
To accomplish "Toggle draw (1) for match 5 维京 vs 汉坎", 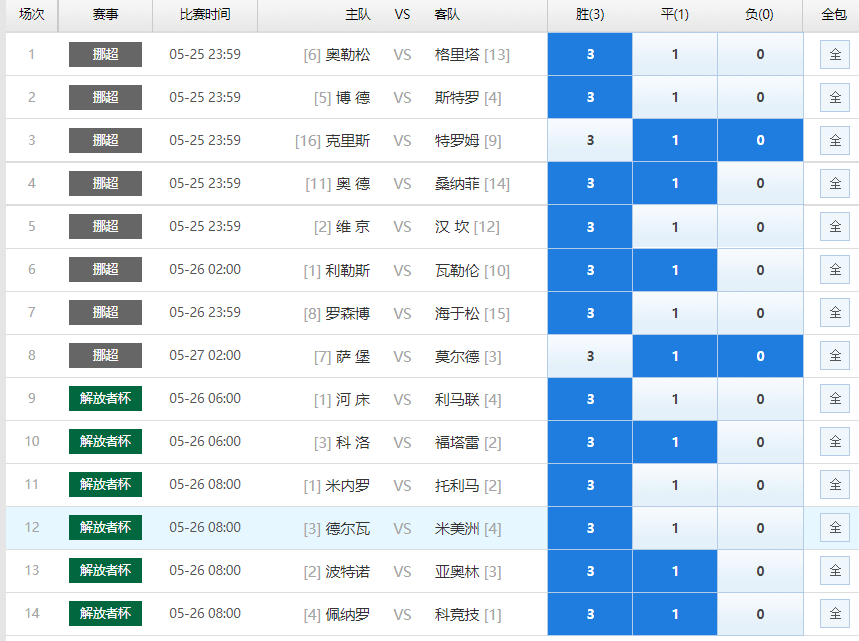I will click(675, 227).
